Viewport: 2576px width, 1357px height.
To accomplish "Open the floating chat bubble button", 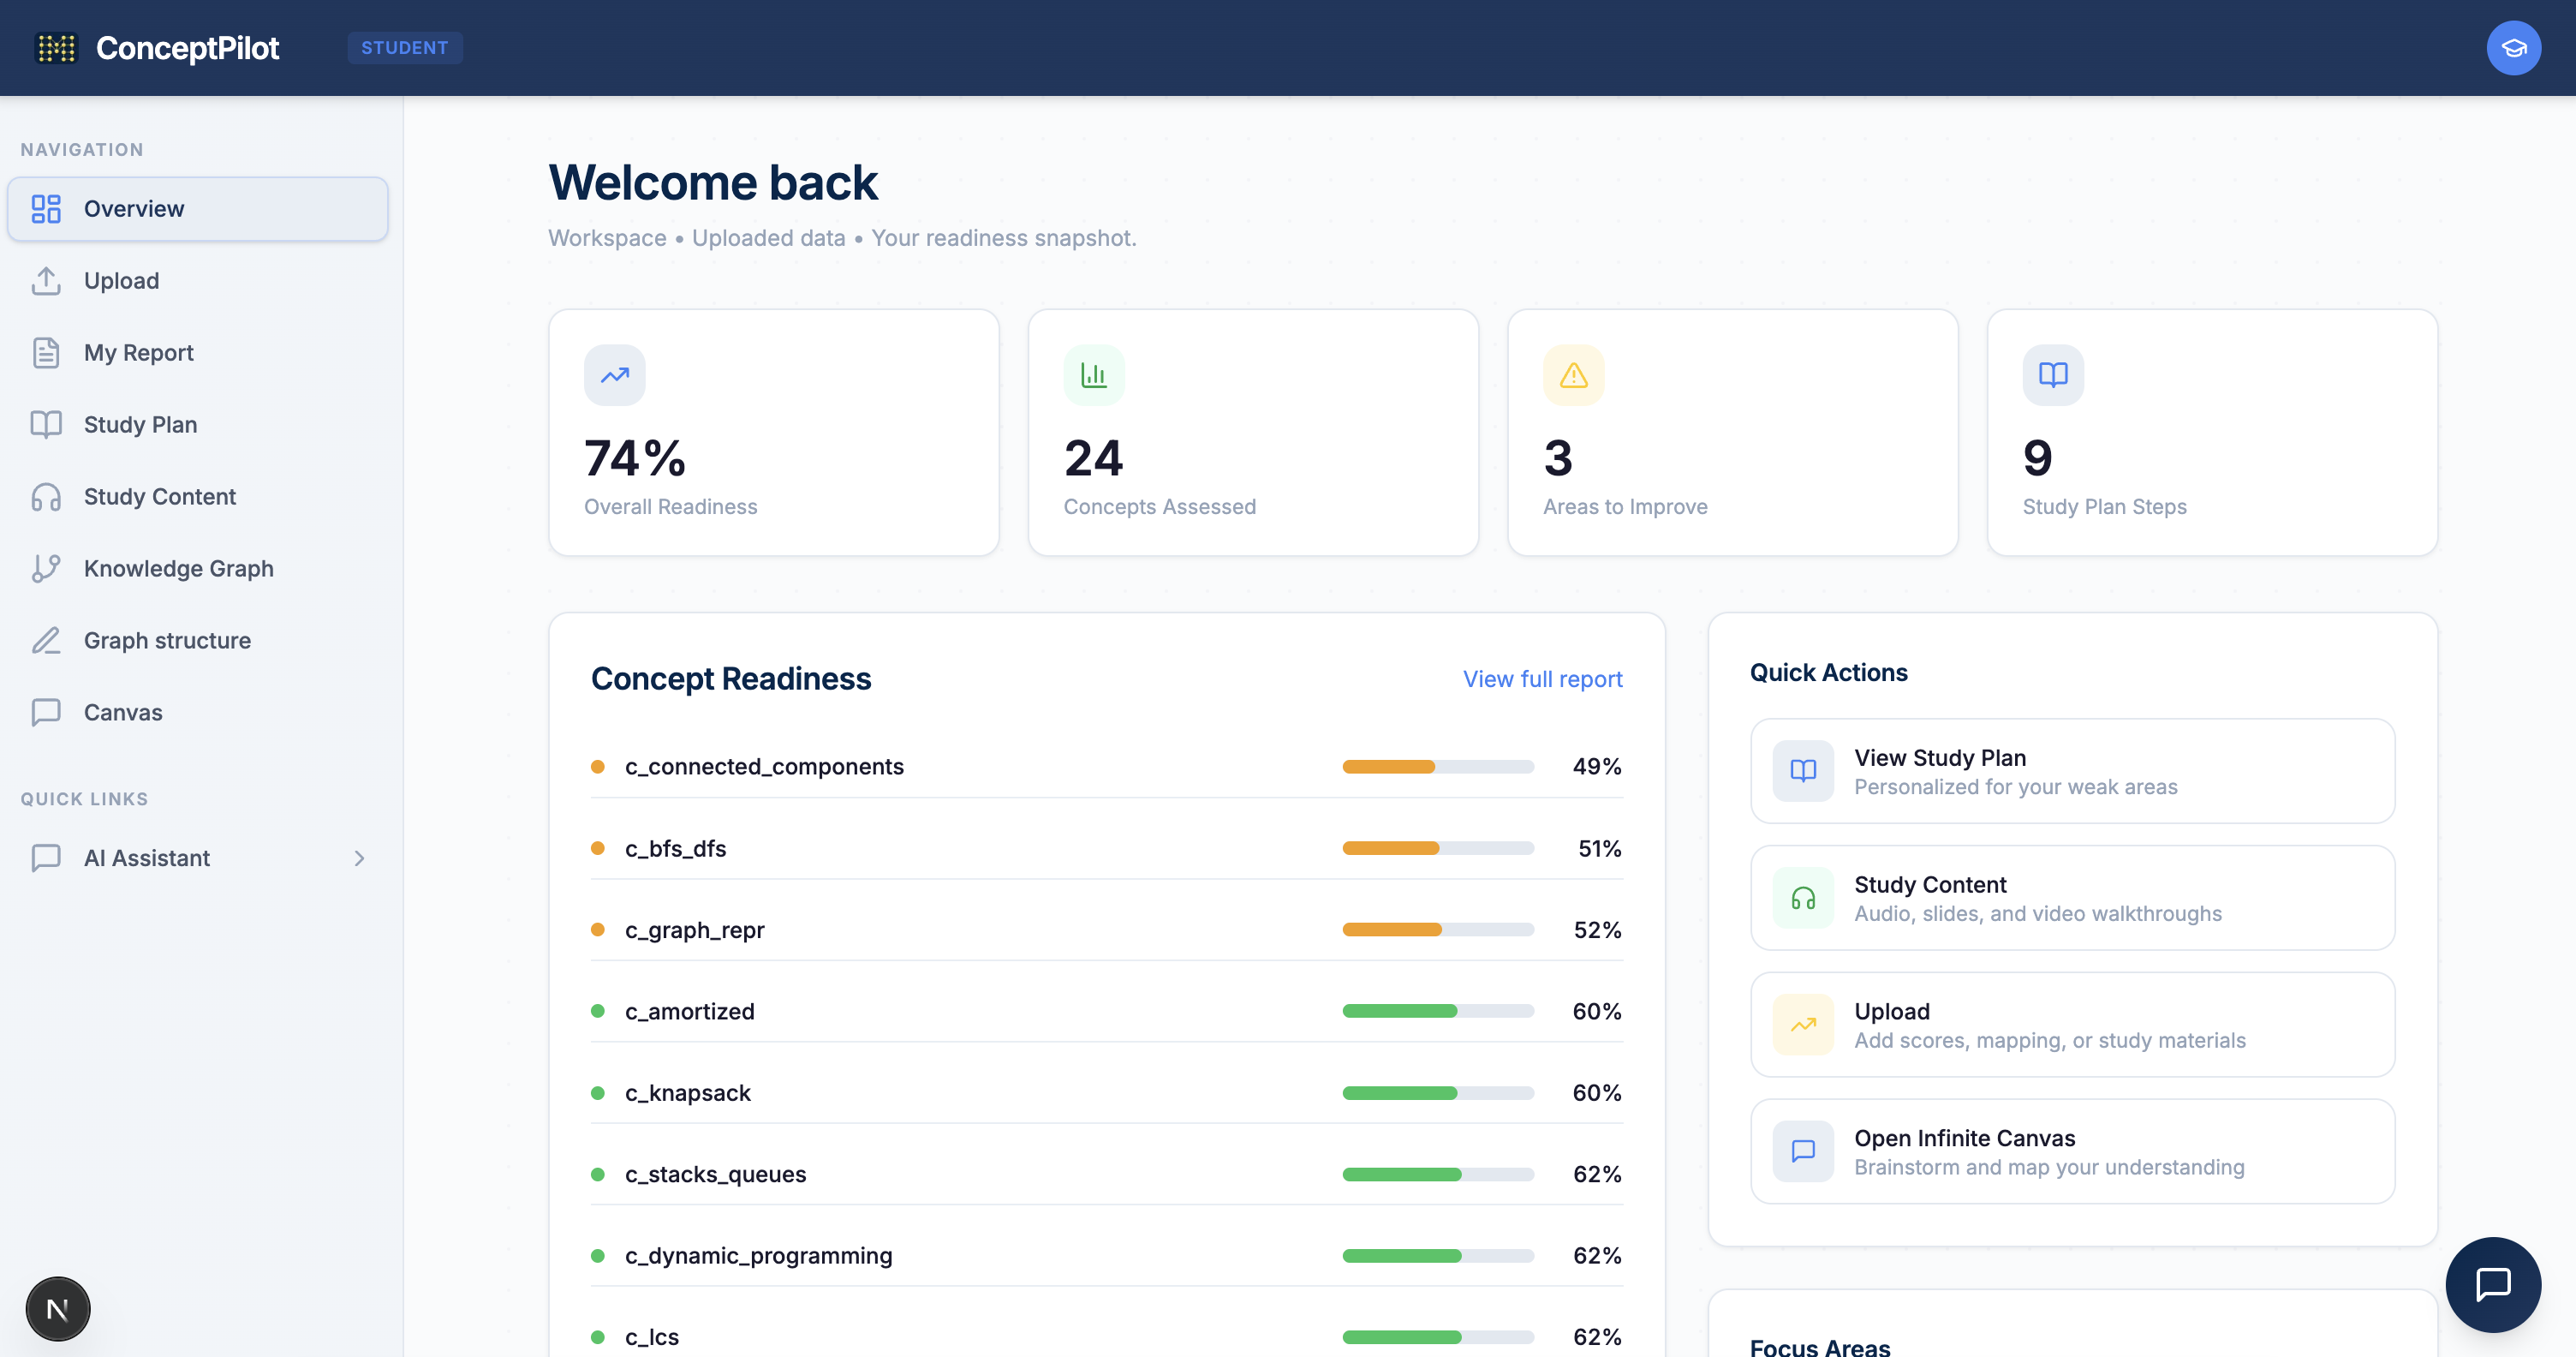I will [x=2492, y=1284].
